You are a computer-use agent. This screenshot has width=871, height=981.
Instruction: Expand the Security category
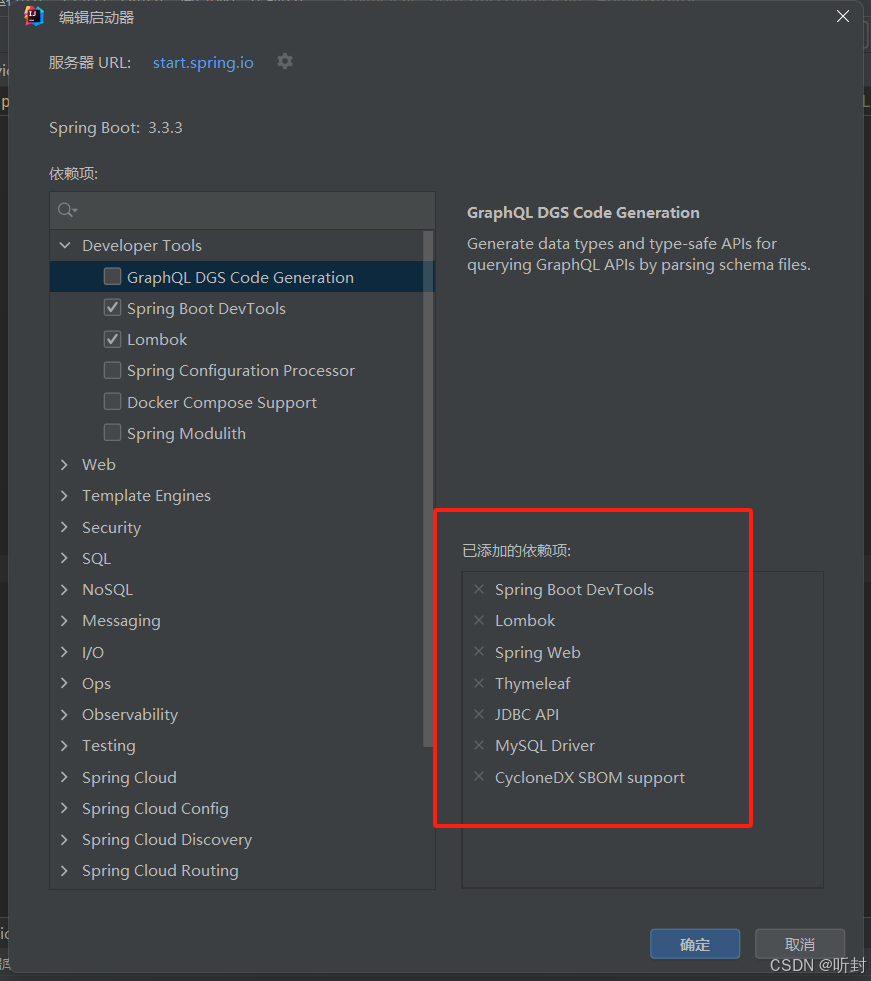coord(64,527)
